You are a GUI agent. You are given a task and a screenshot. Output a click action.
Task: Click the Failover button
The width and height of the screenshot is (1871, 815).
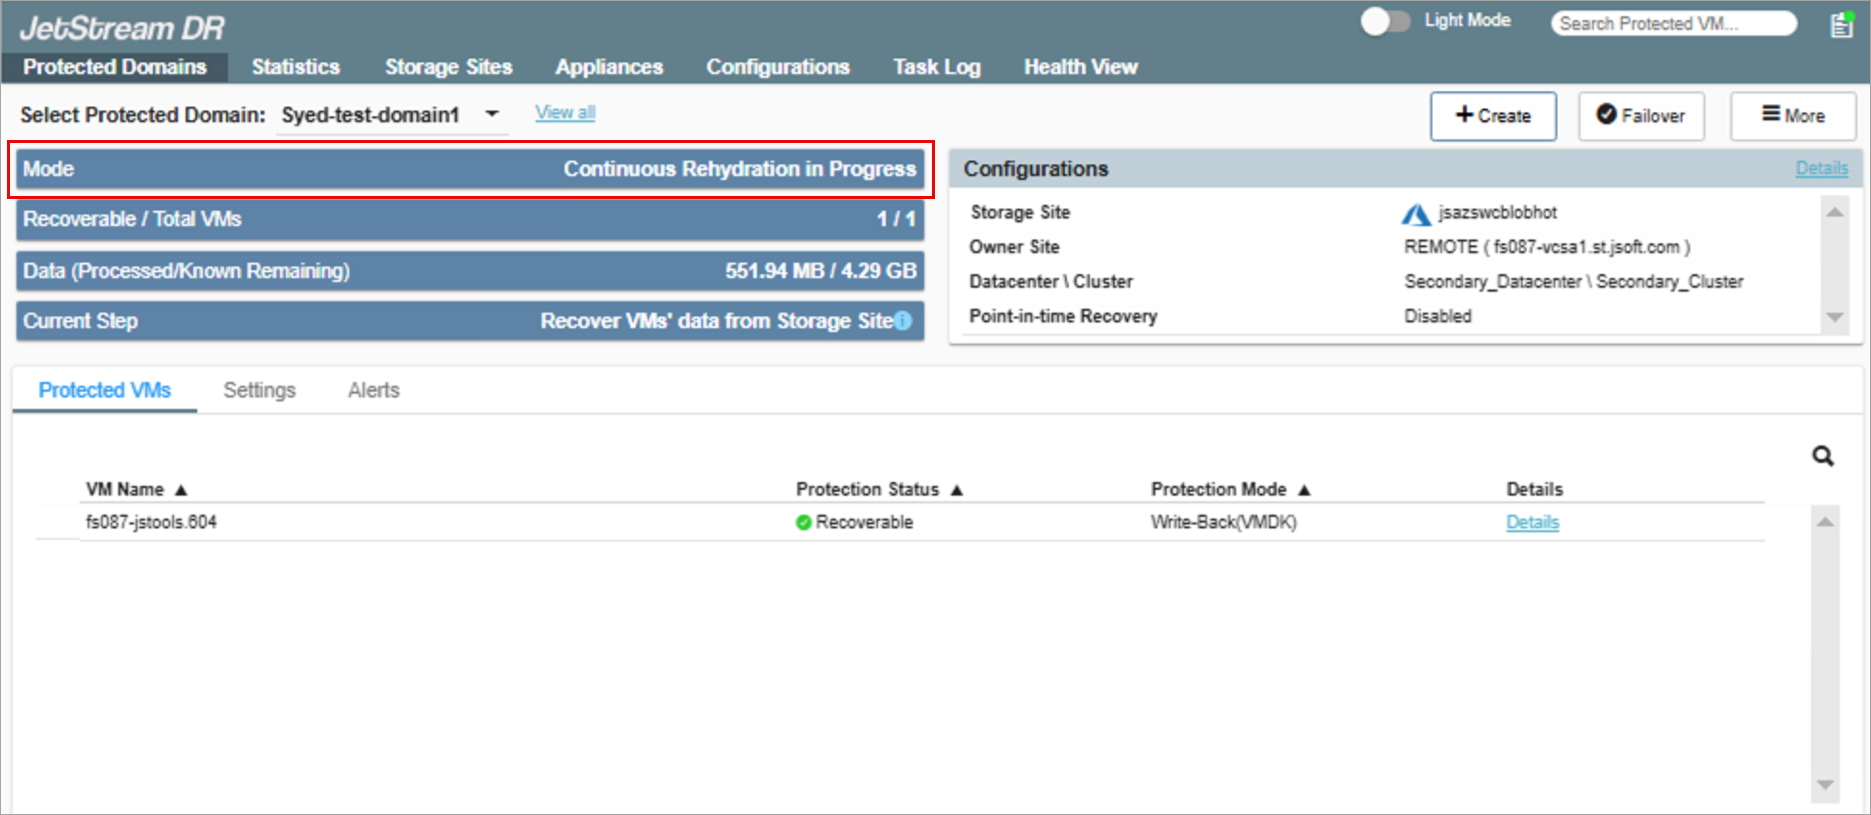pyautogui.click(x=1641, y=116)
